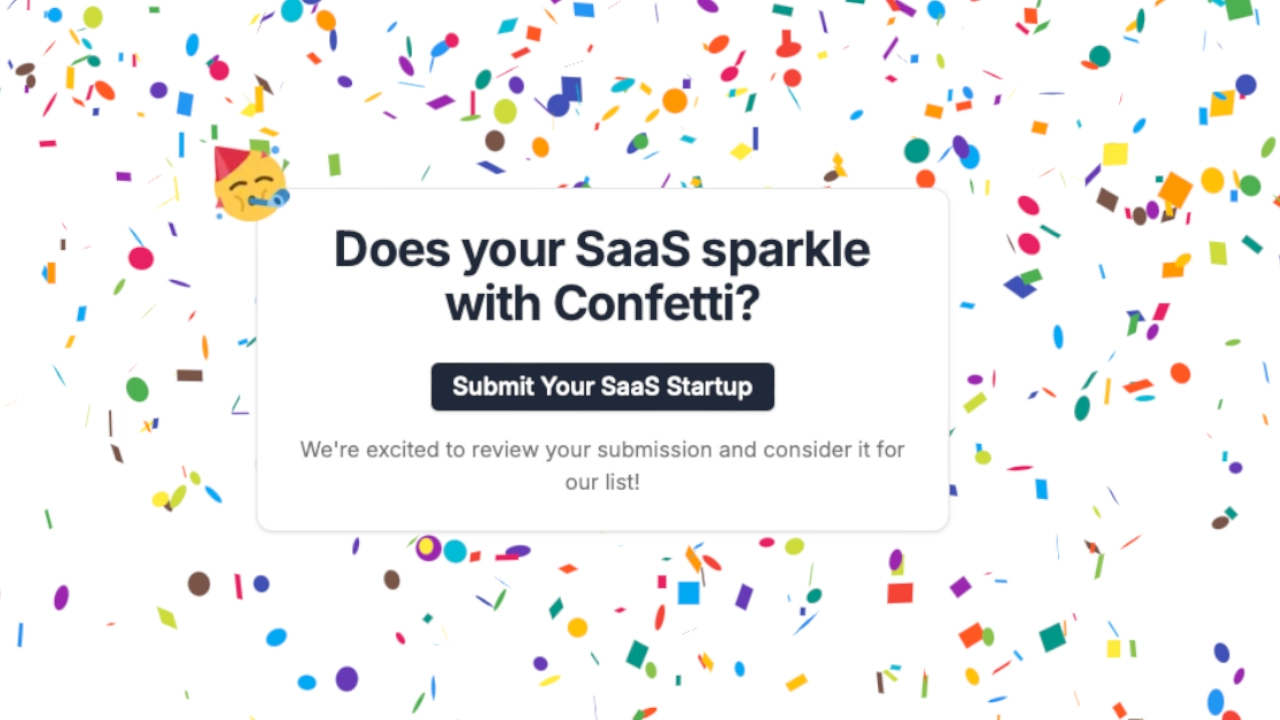The width and height of the screenshot is (1280, 720).
Task: Click the red party hat on the emoji
Action: [x=229, y=160]
